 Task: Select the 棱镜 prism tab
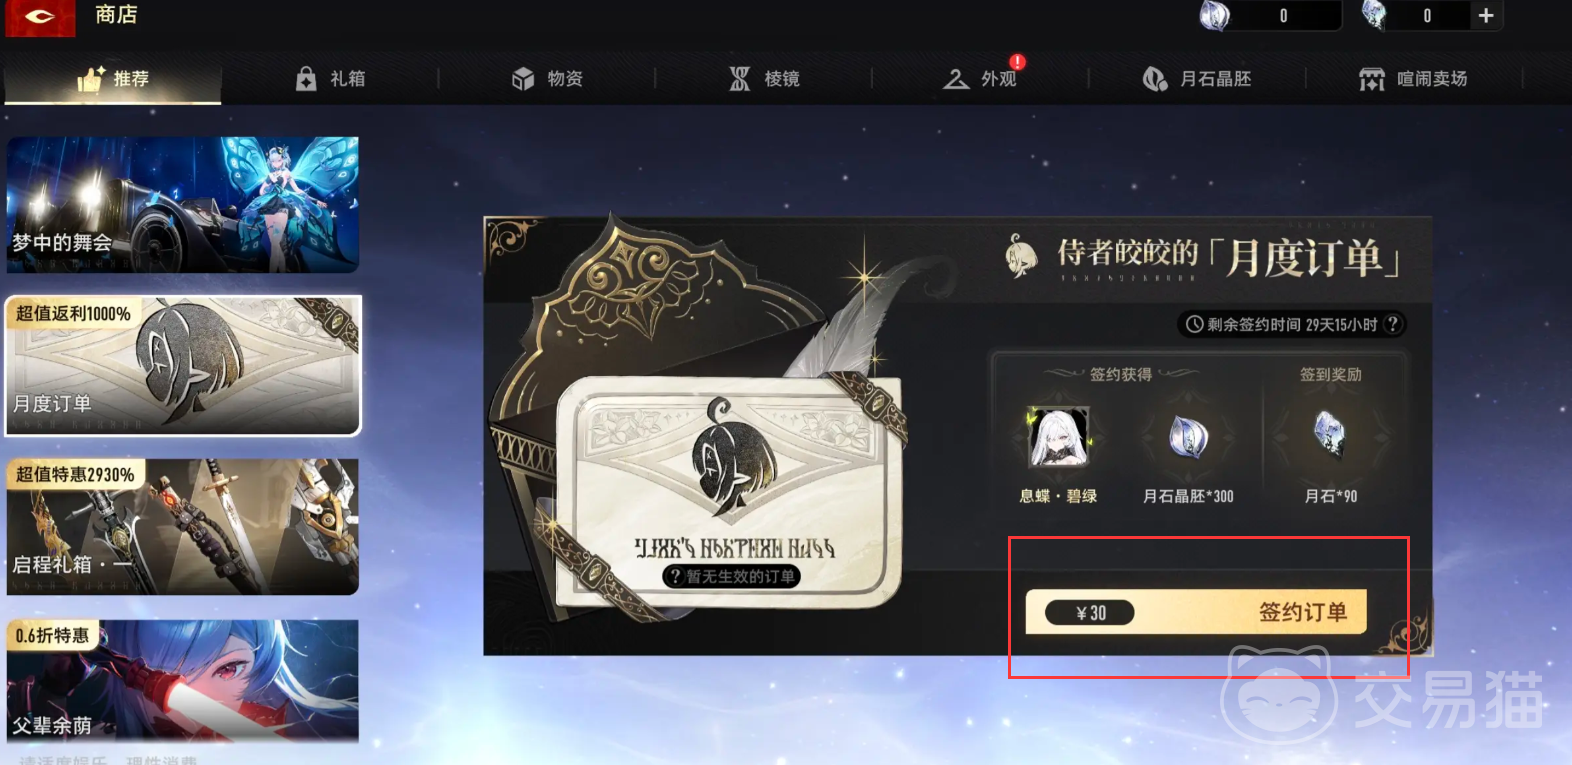[765, 79]
